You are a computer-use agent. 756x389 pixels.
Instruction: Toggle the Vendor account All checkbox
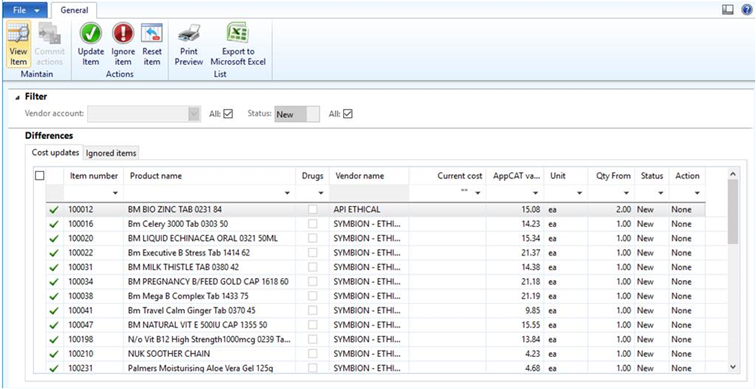(x=228, y=114)
